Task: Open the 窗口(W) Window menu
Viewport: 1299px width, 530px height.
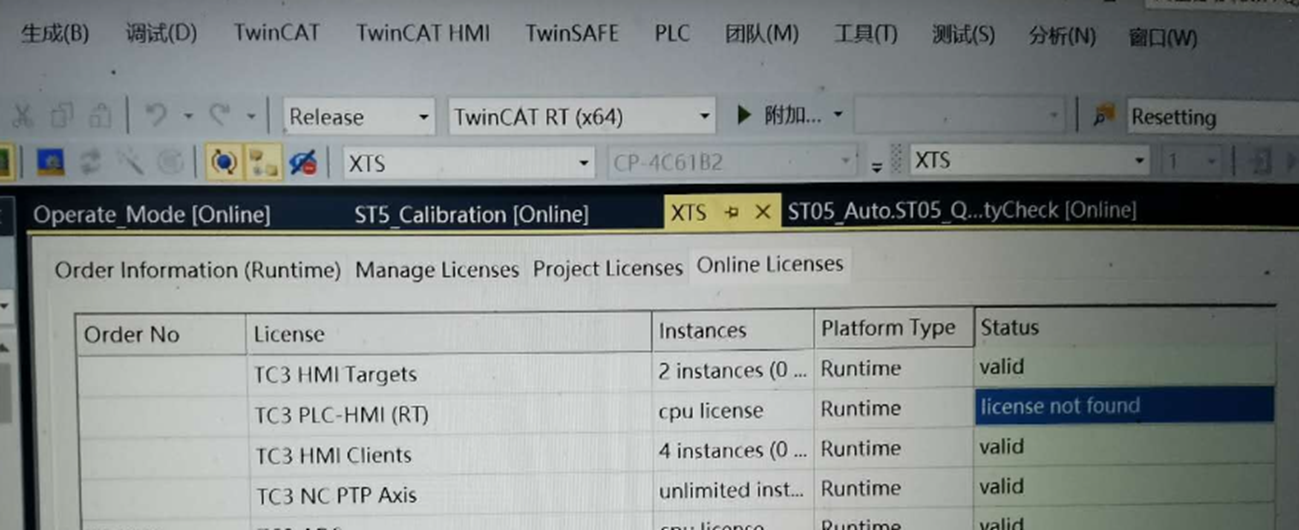Action: pos(1162,38)
